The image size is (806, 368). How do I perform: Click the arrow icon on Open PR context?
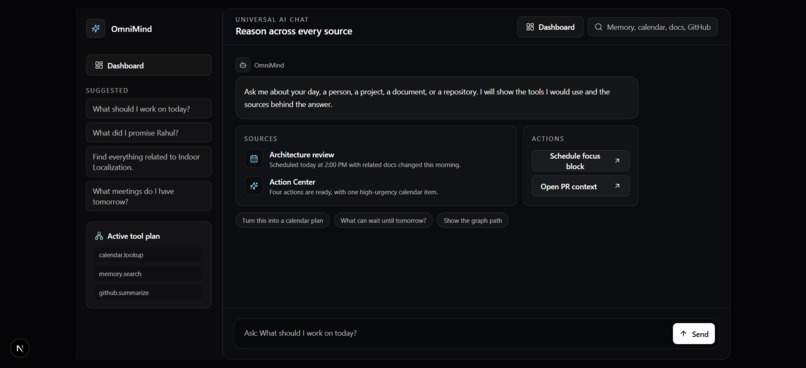click(617, 186)
